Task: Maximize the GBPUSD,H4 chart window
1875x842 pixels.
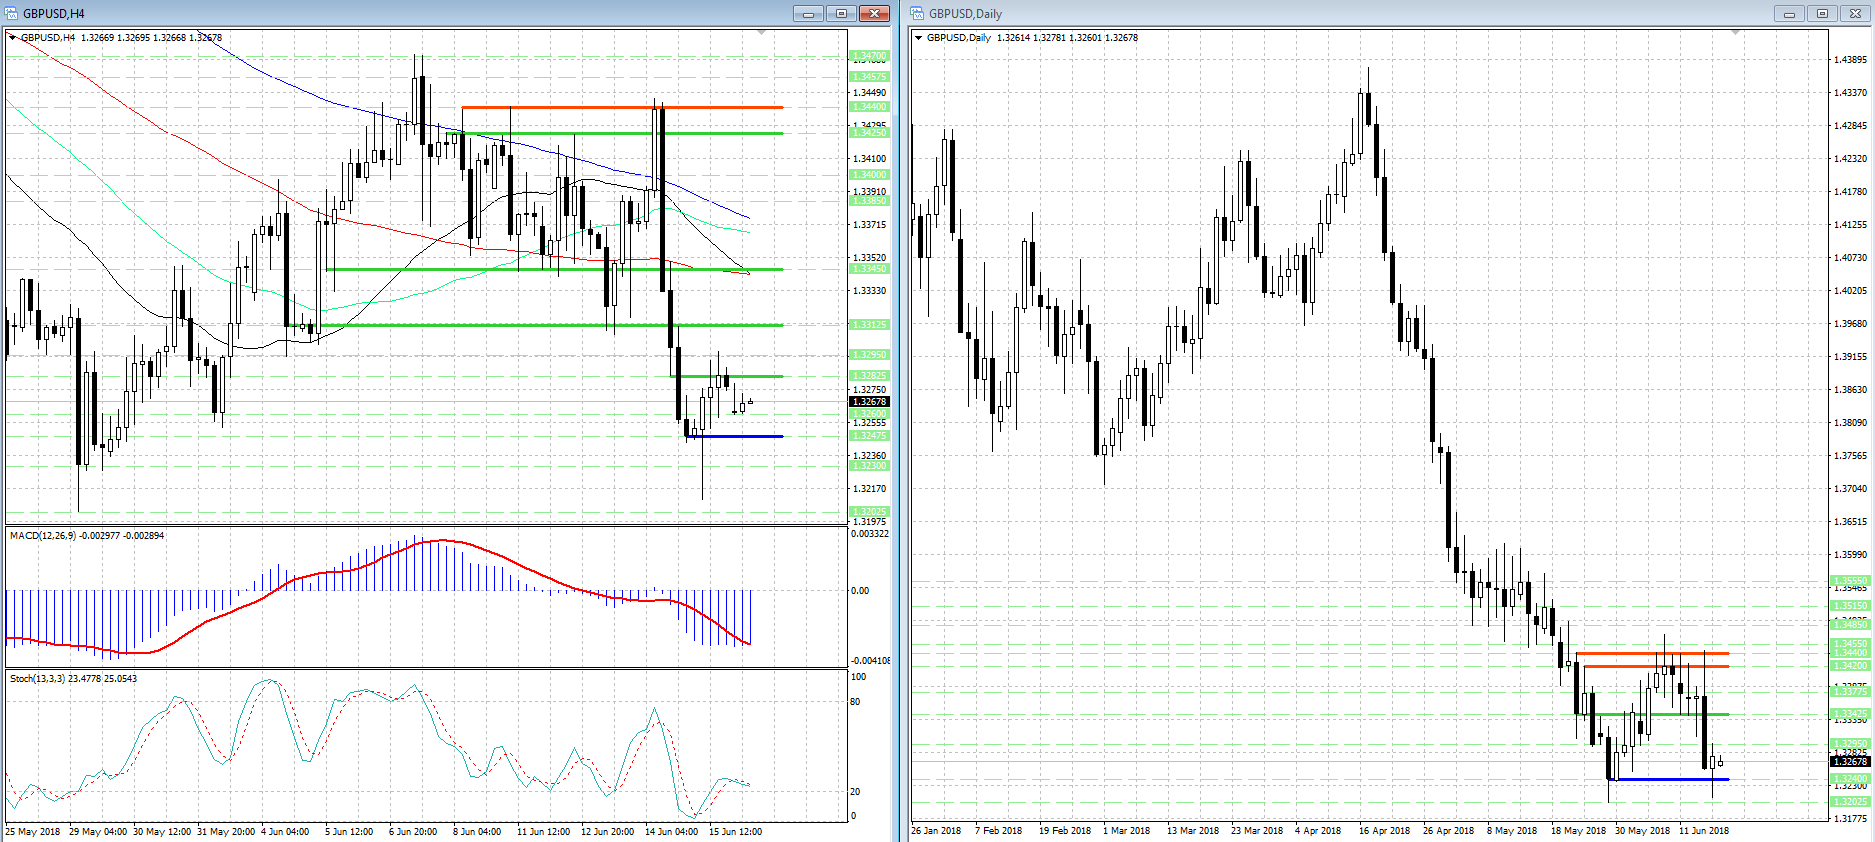Action: coord(841,13)
